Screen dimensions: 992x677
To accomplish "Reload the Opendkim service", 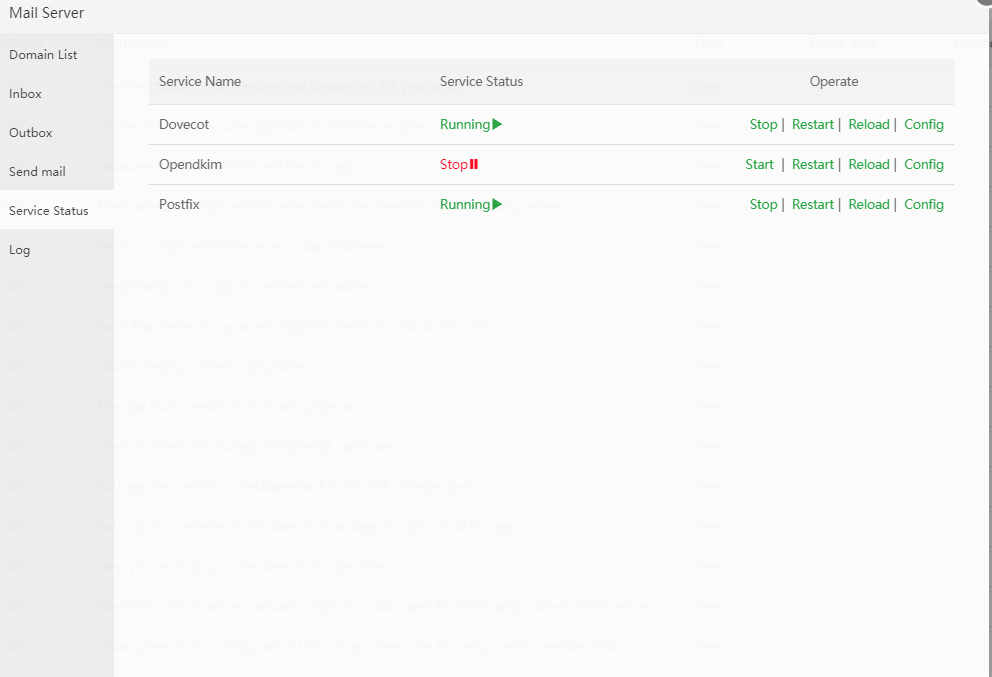I will pos(869,165).
